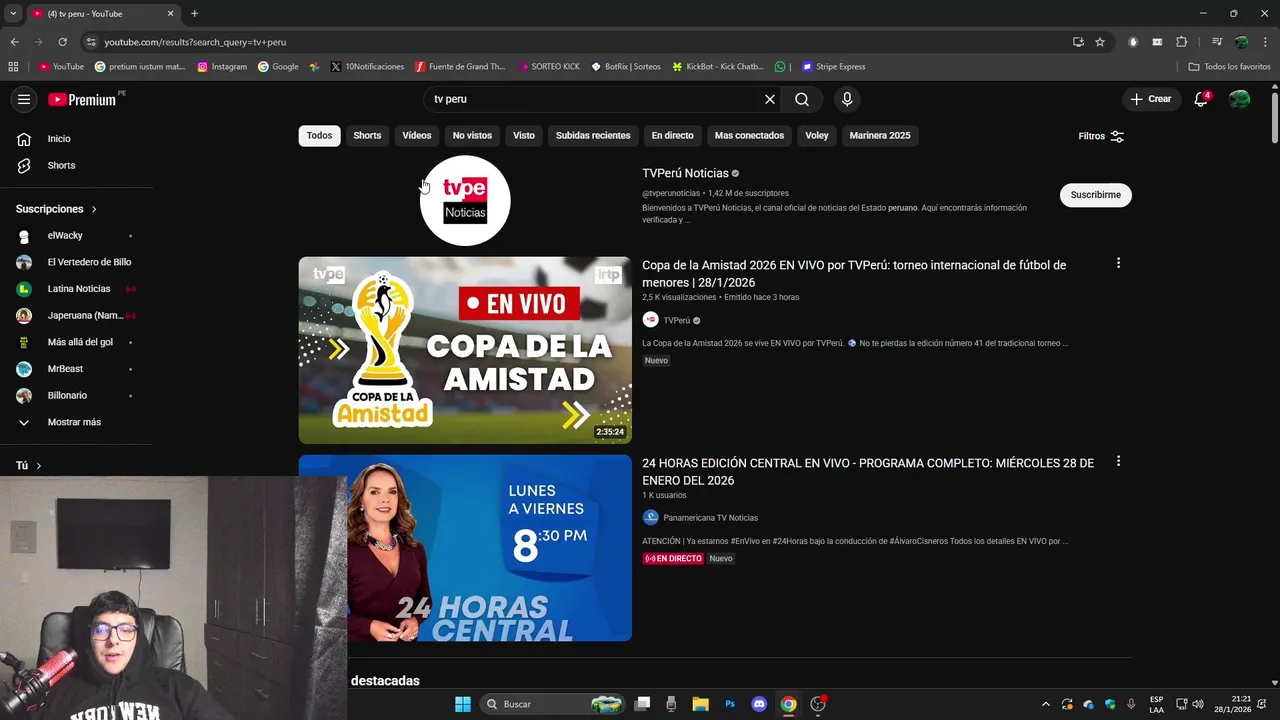Viewport: 1280px width, 720px height.
Task: Open the TVPerú channel link
Action: tap(677, 320)
